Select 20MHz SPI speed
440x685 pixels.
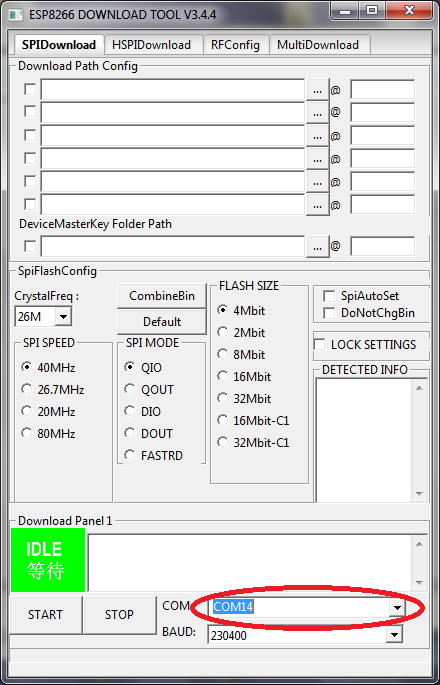[27, 412]
